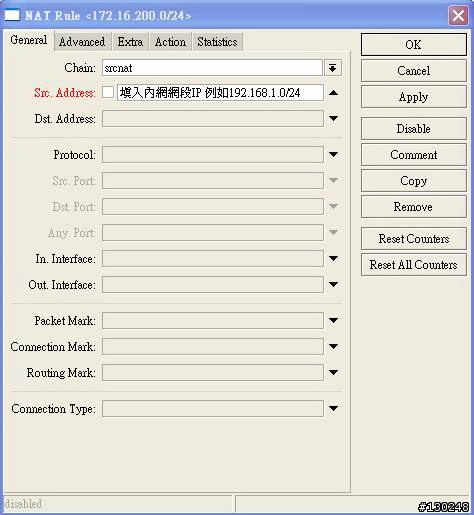Click the Connection Type empty field
The height and width of the screenshot is (515, 474).
click(213, 409)
